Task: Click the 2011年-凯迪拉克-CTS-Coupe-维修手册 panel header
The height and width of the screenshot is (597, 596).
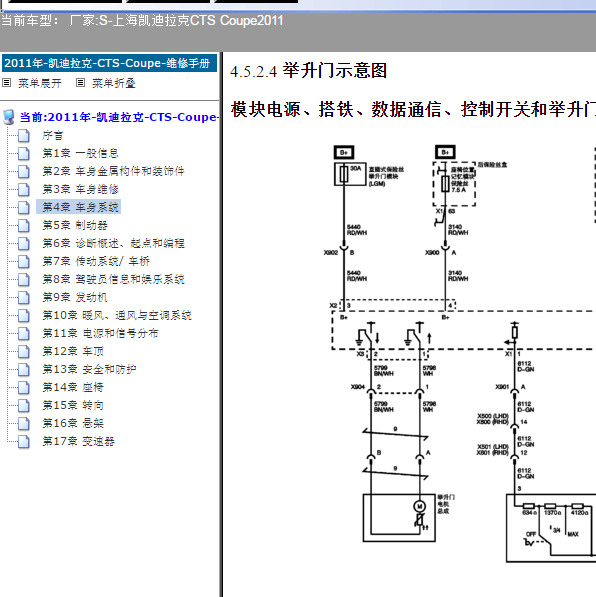Action: click(109, 63)
